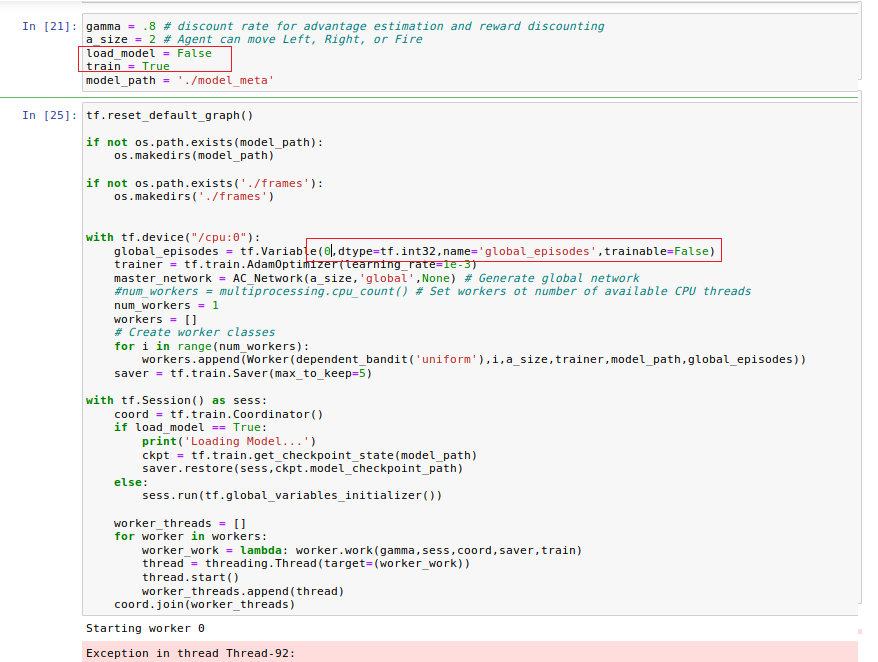The width and height of the screenshot is (878, 662).
Task: Click the line 'a_size = 2'
Action: 254,40
